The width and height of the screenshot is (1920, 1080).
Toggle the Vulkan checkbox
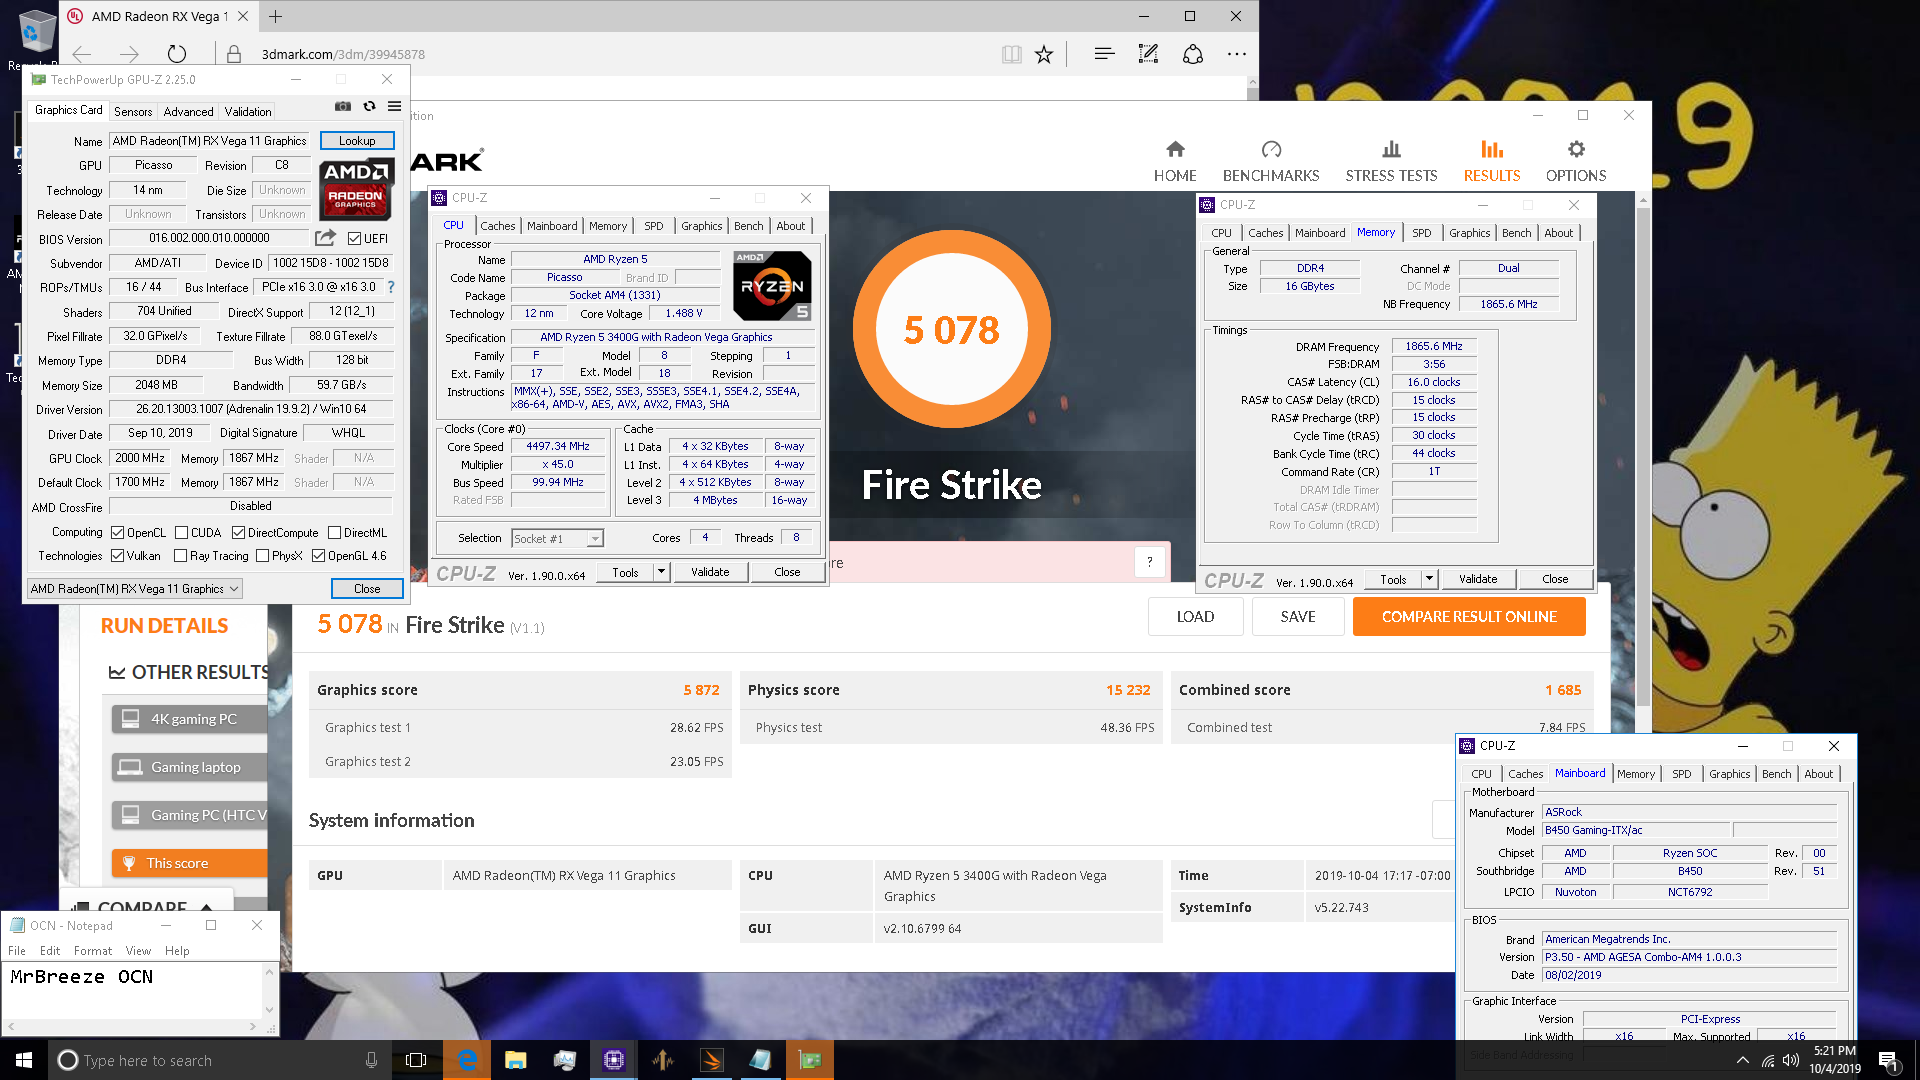click(x=117, y=556)
